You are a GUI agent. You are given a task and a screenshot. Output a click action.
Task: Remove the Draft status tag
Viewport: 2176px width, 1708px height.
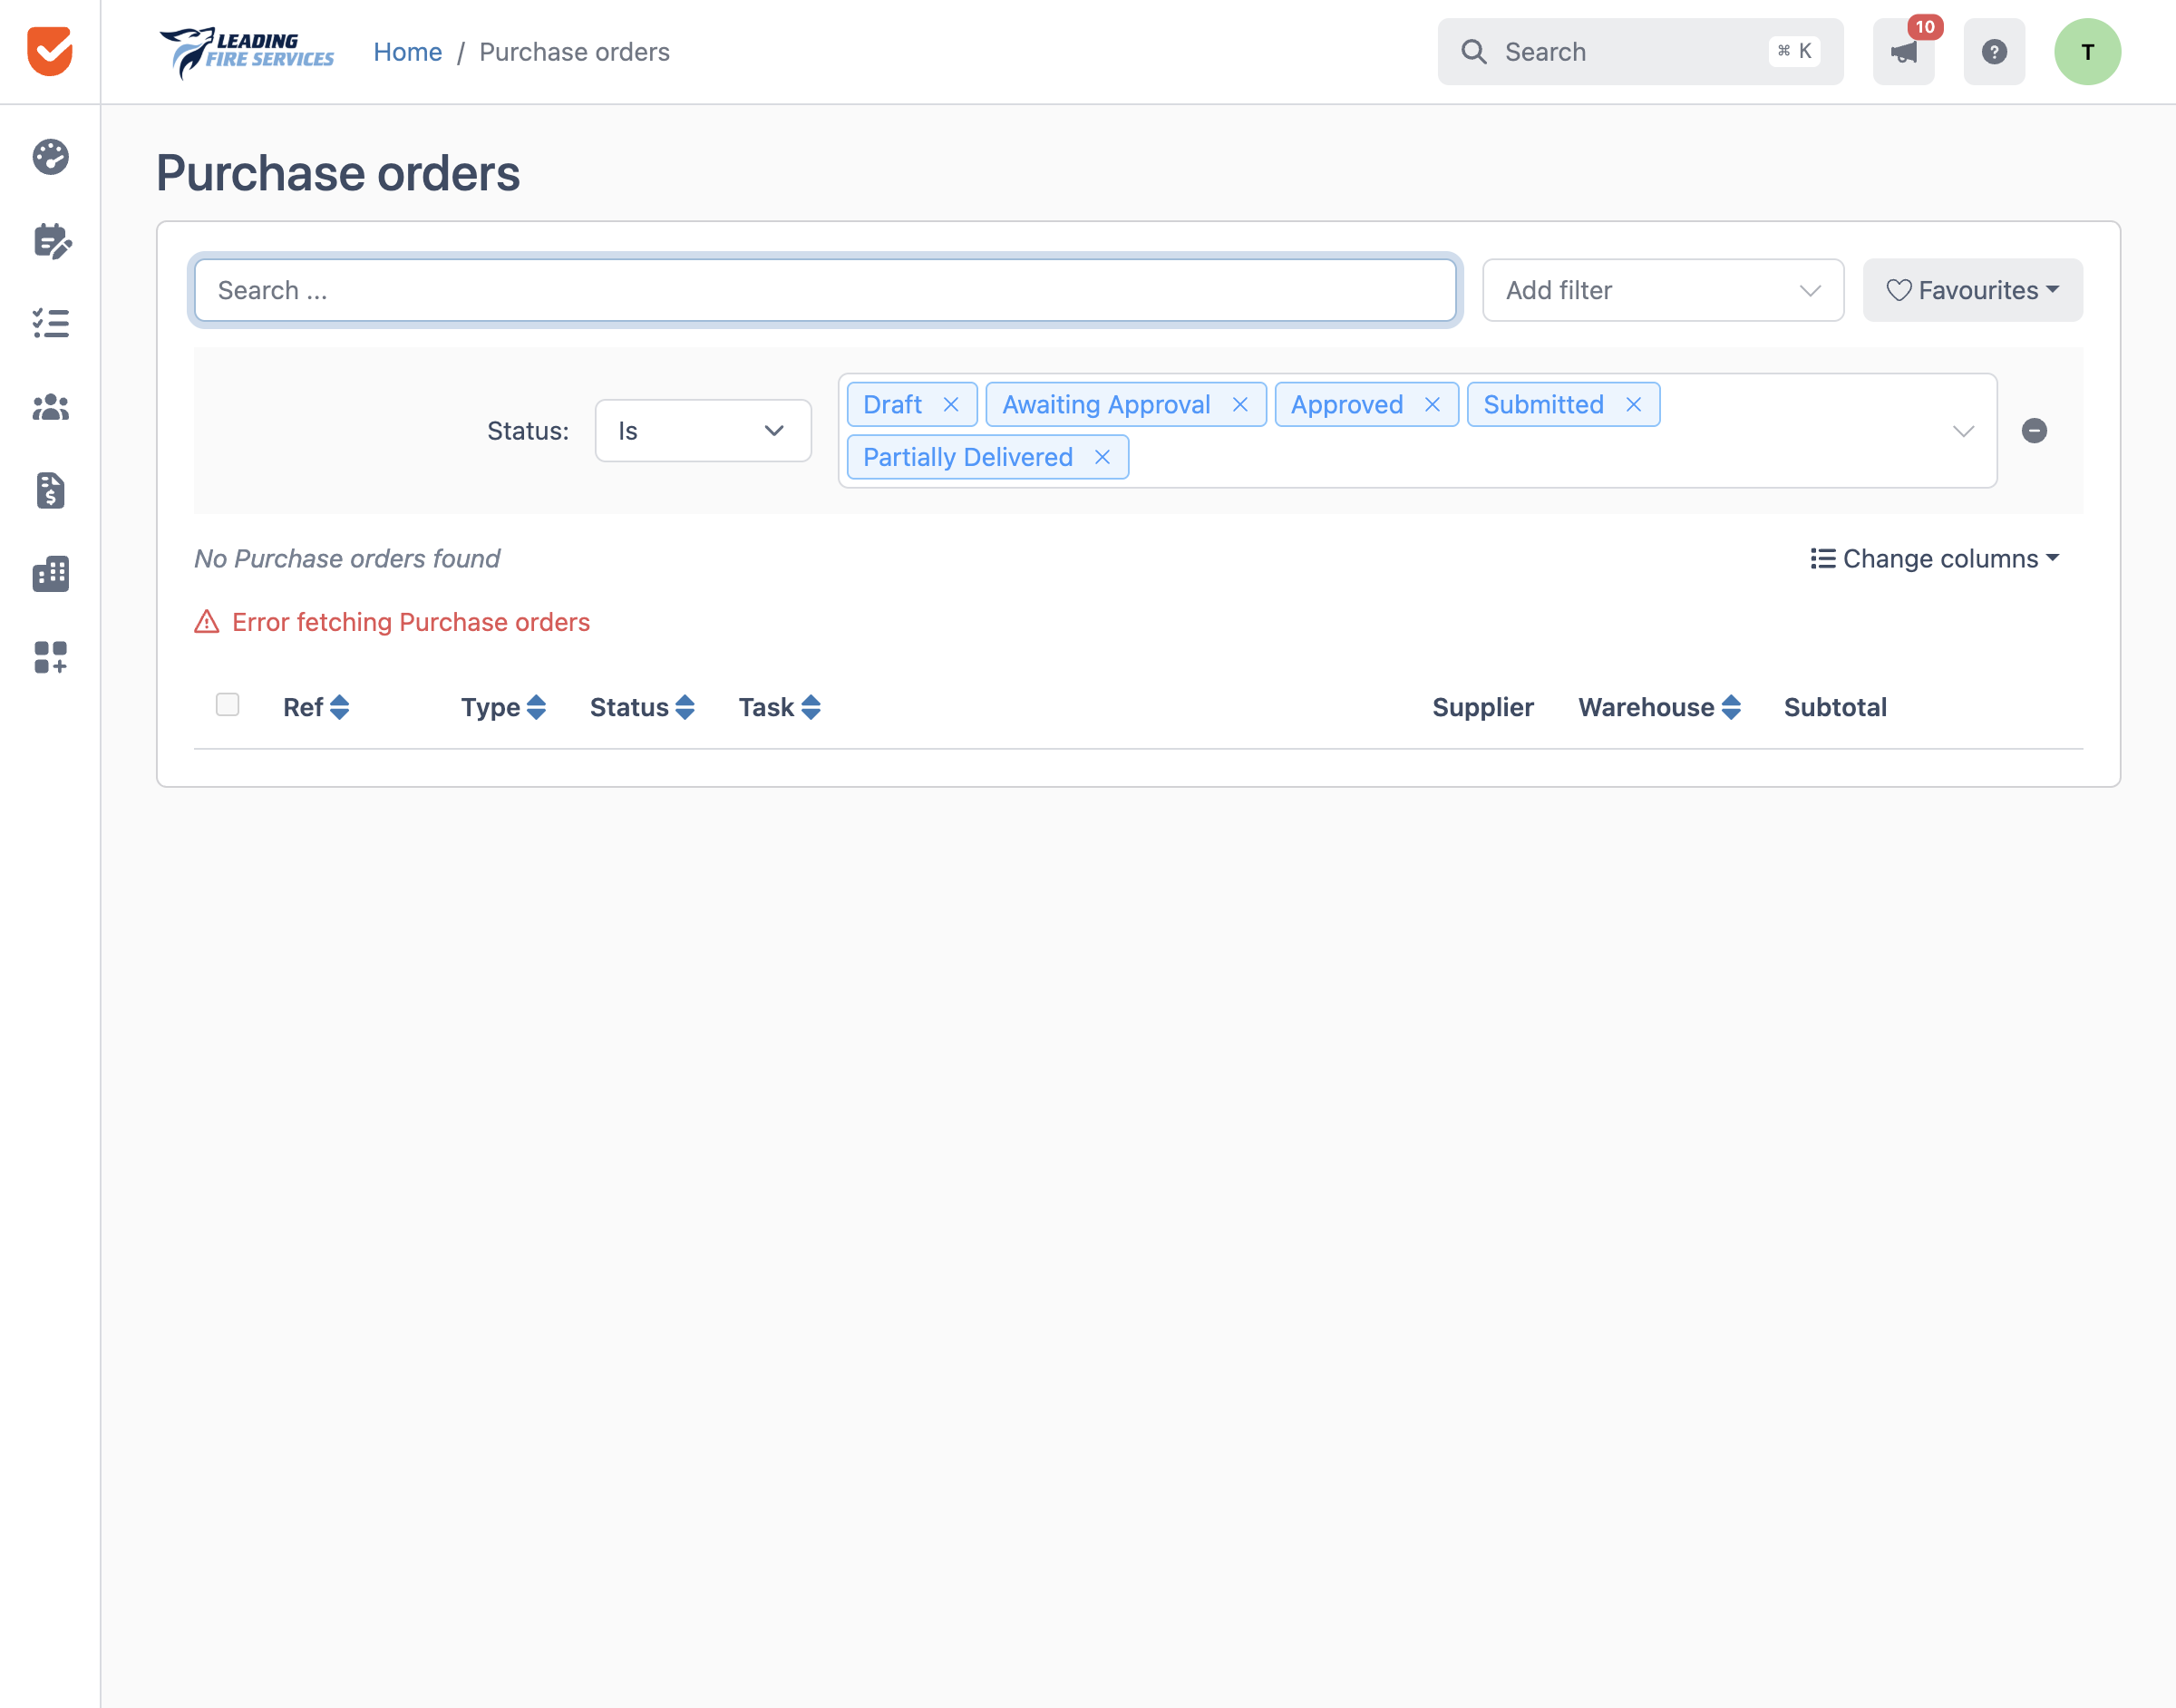tap(951, 404)
